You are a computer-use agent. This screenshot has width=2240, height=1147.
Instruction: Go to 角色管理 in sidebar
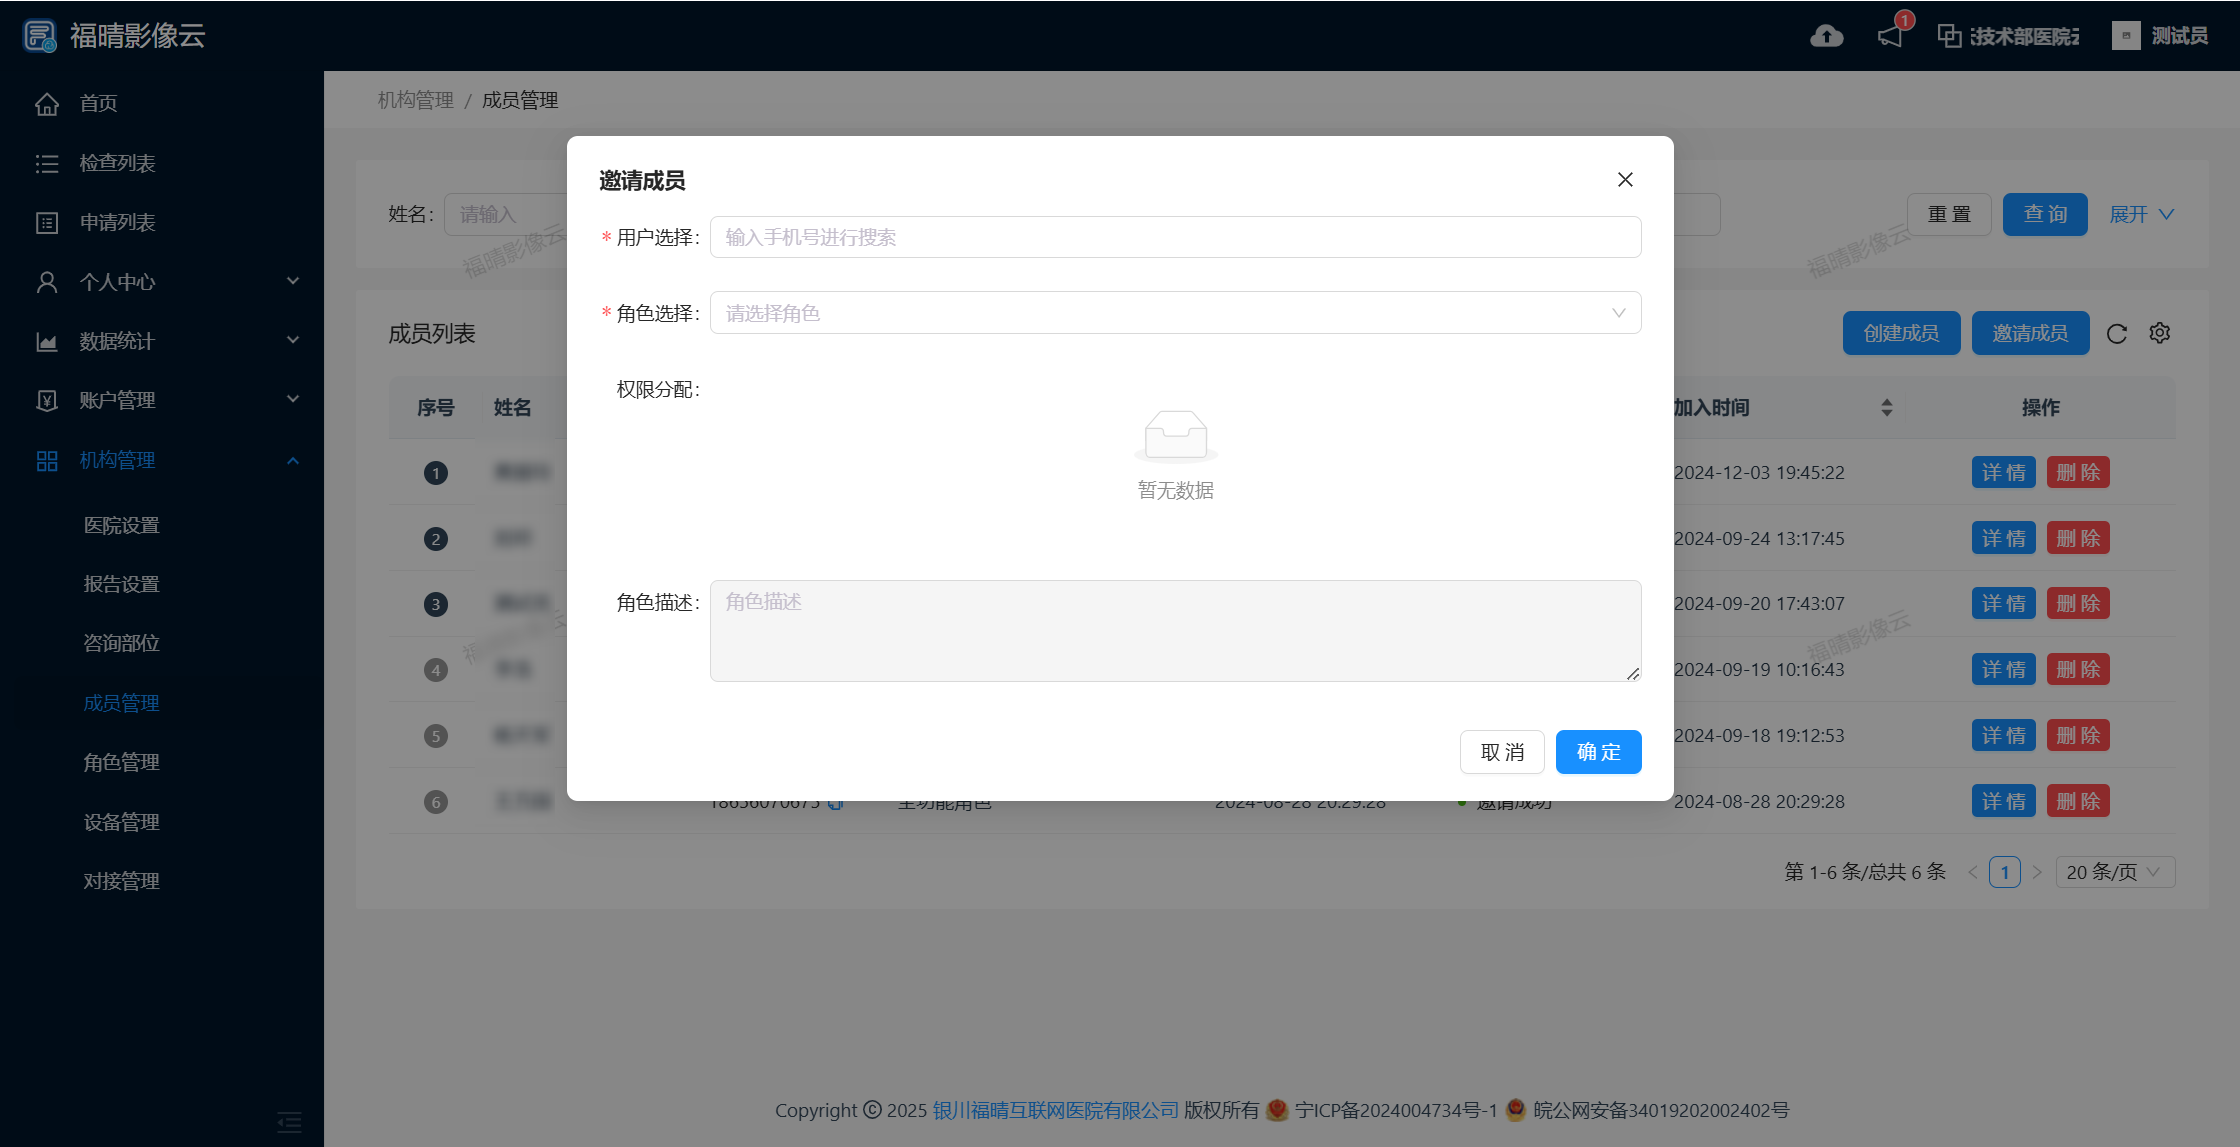(x=122, y=763)
